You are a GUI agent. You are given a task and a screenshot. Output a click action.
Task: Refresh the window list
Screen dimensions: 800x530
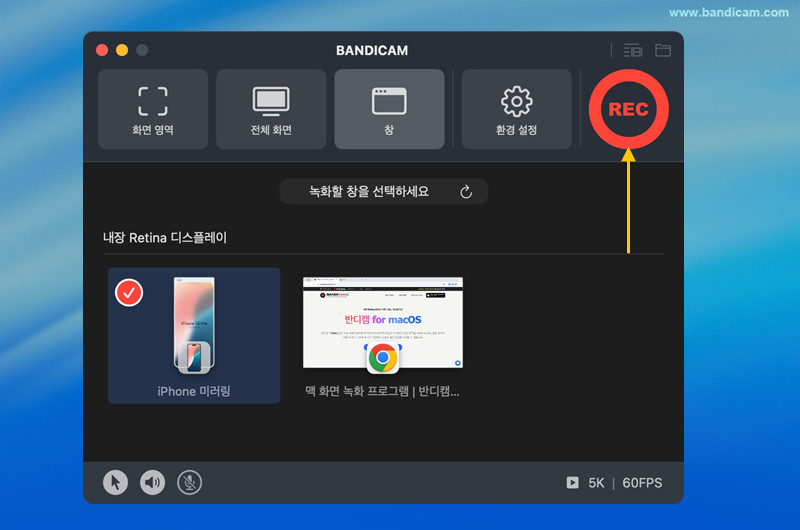466,192
